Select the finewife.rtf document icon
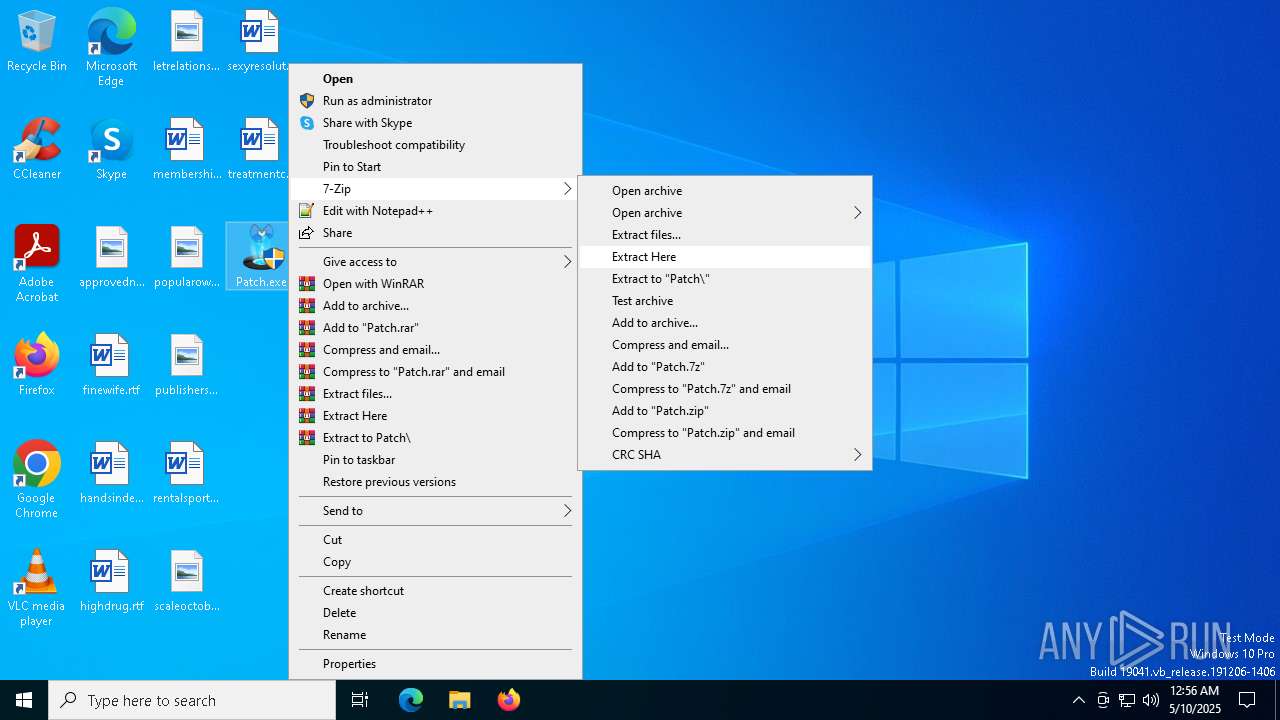1280x720 pixels. (111, 365)
